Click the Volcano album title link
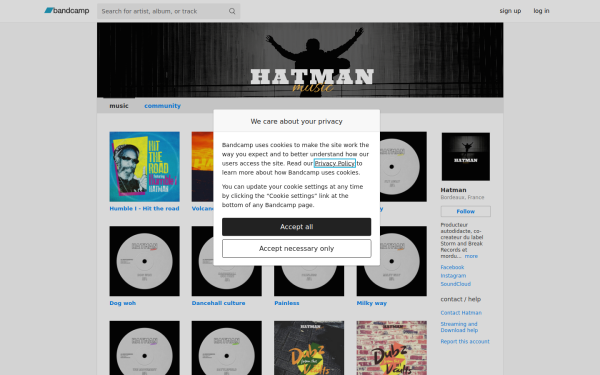The height and width of the screenshot is (375, 600). coord(202,209)
